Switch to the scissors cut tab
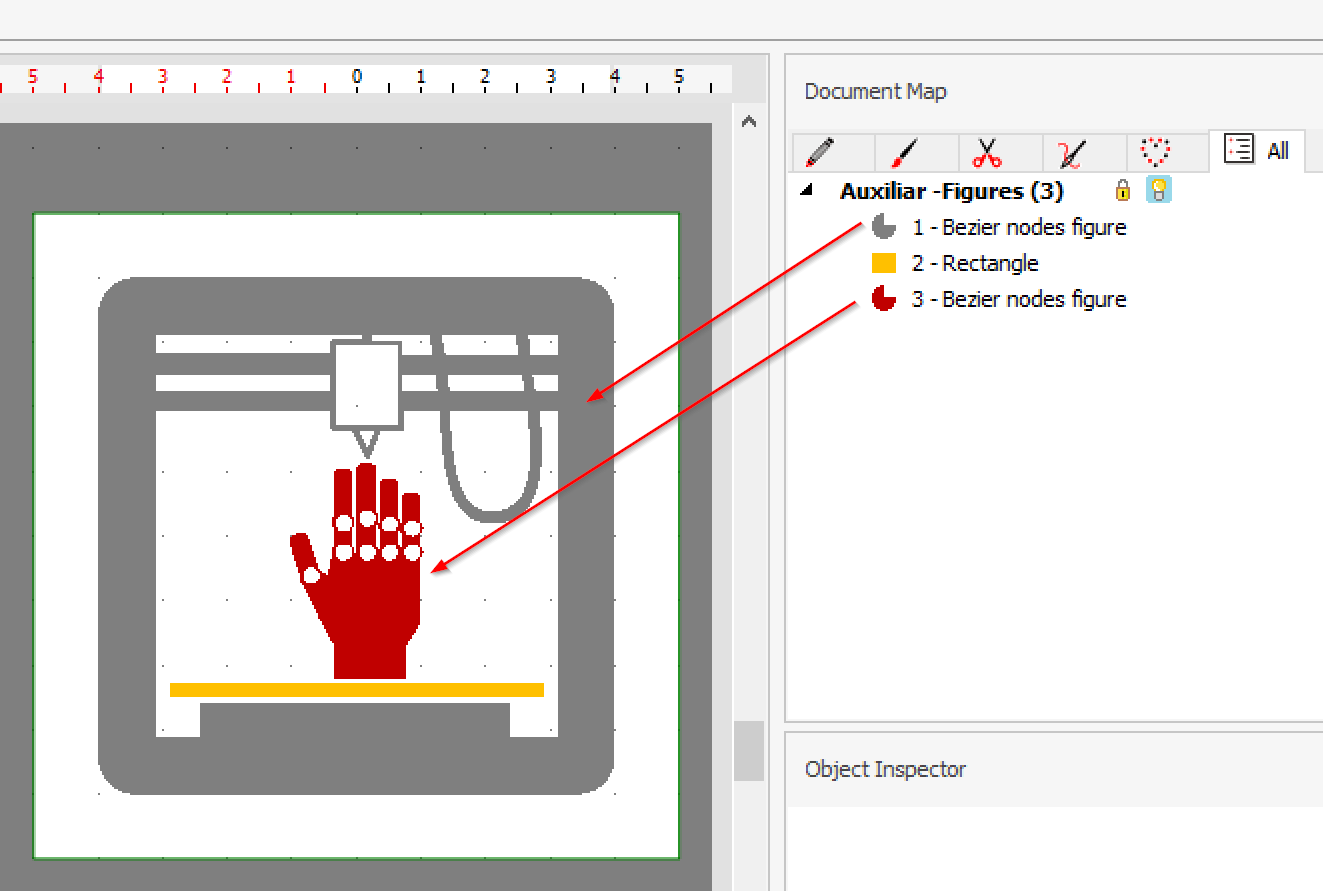This screenshot has width=1323, height=891. tap(987, 153)
